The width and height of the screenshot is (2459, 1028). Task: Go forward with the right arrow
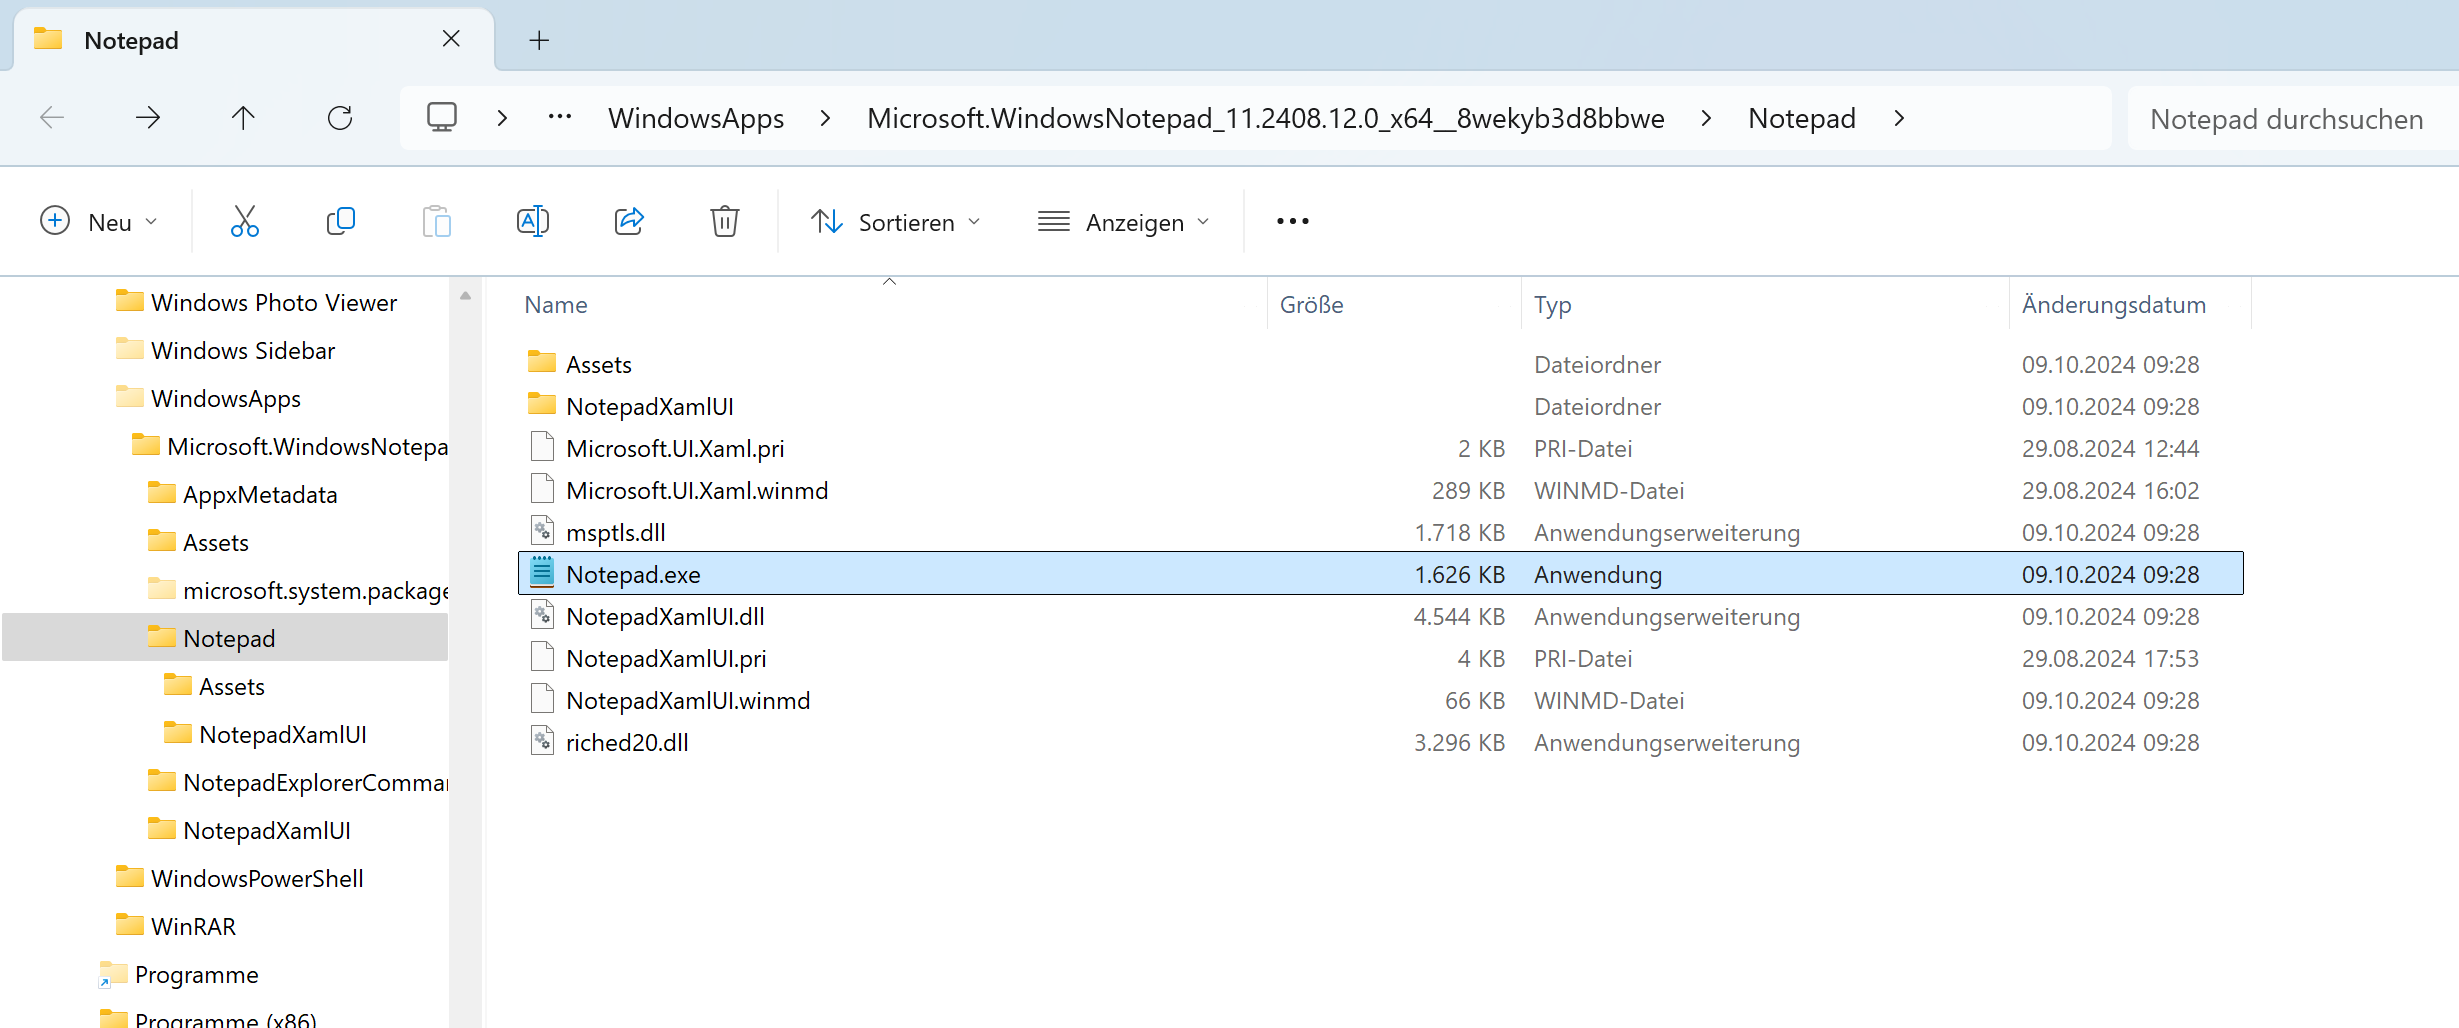coord(148,118)
